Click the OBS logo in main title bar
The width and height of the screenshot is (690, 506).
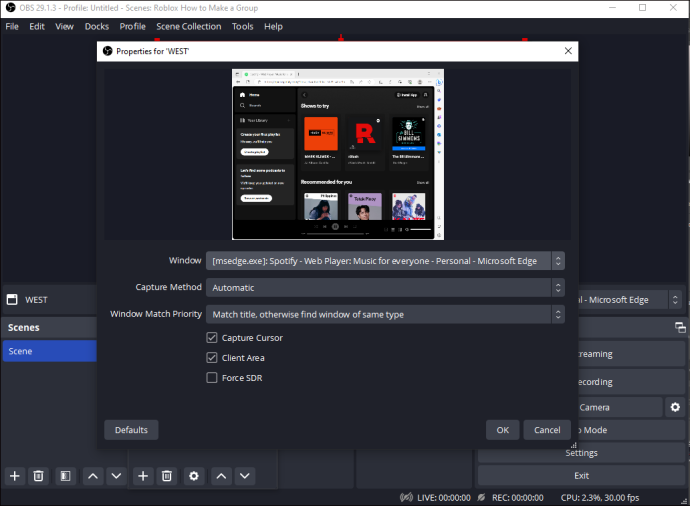[11, 8]
